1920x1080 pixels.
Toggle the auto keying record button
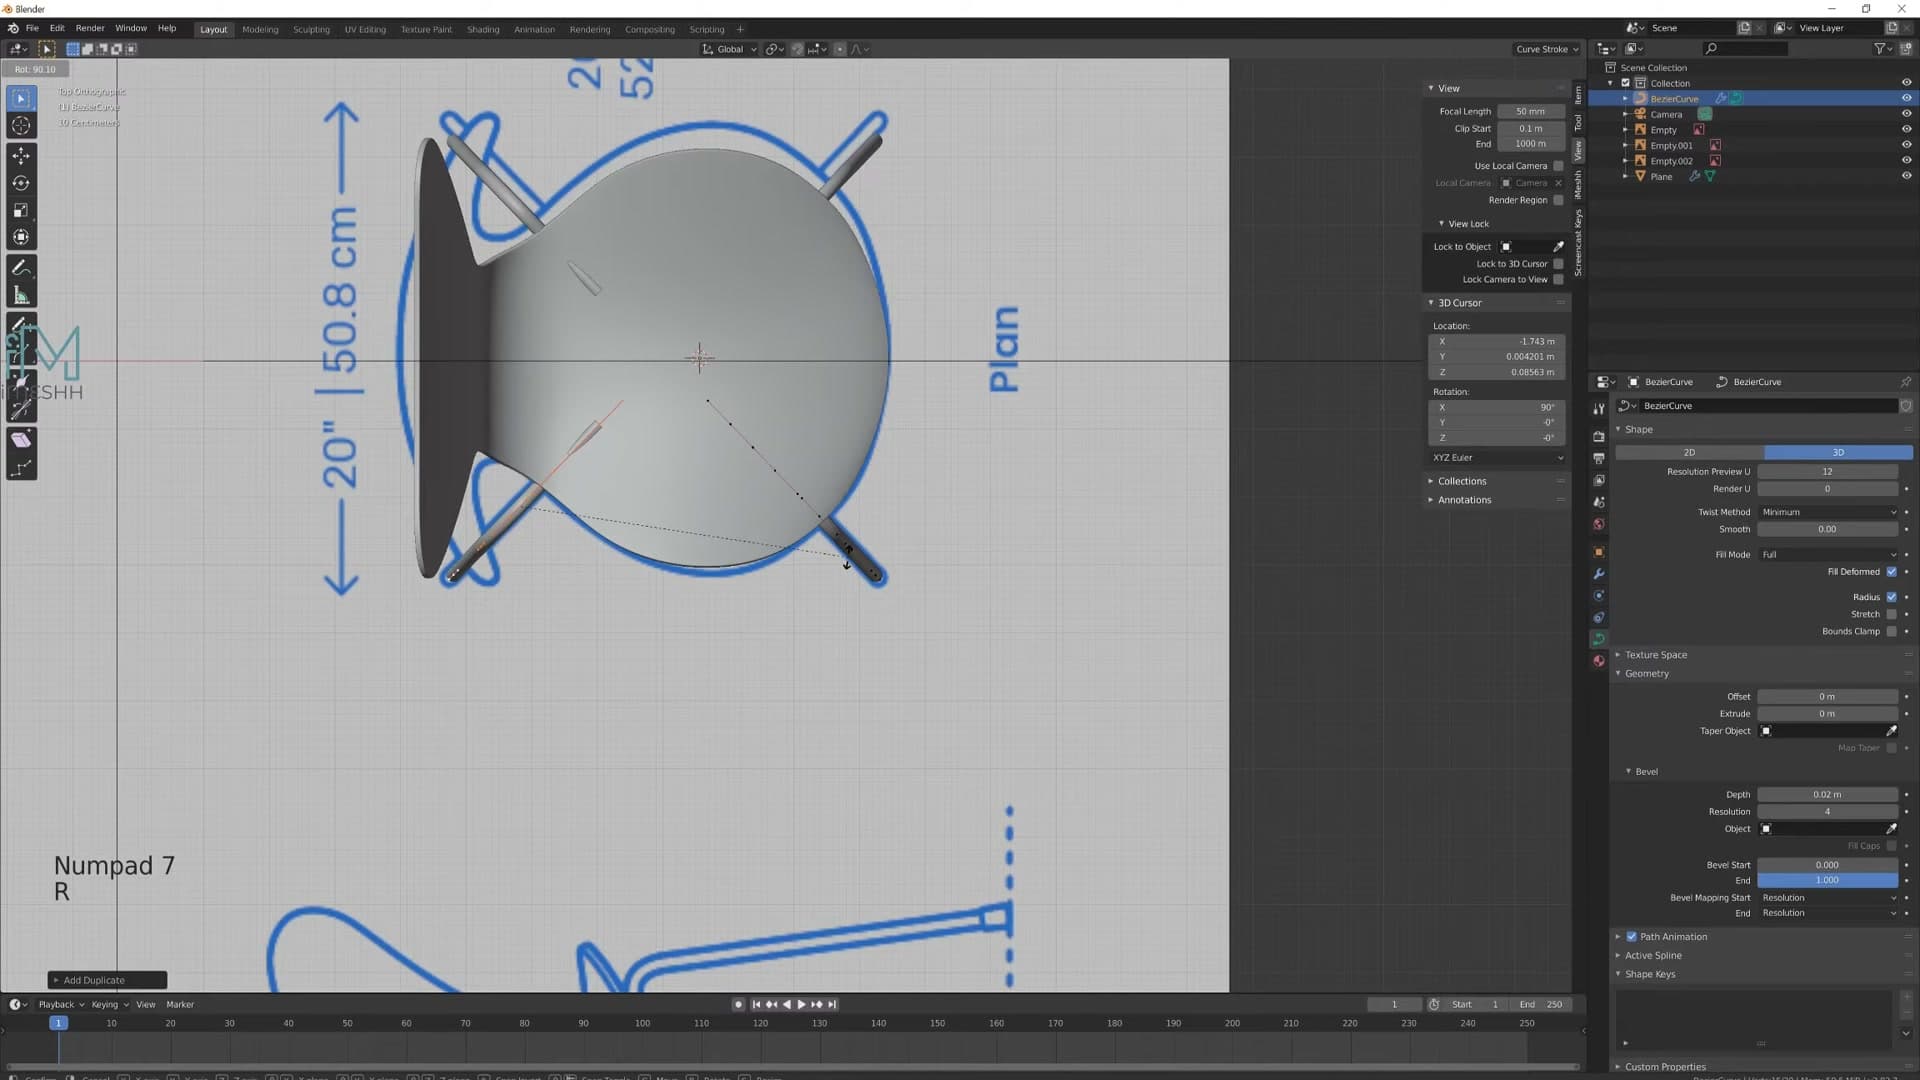(738, 1004)
